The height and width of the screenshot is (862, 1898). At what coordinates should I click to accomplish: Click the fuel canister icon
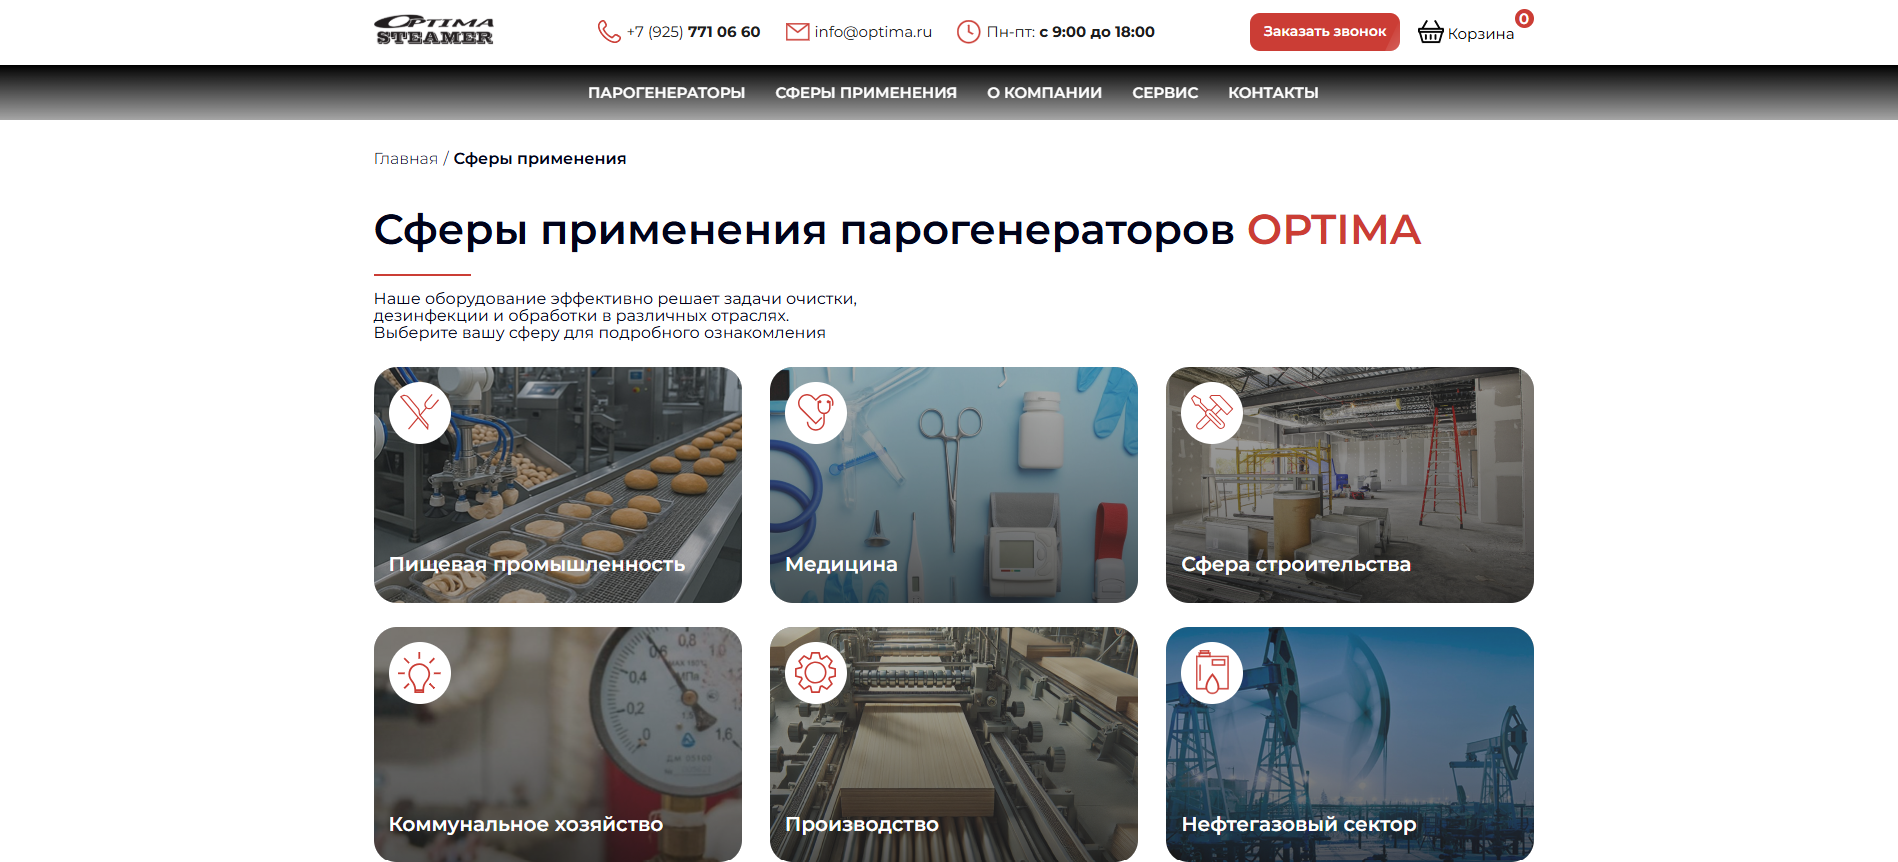[1211, 673]
